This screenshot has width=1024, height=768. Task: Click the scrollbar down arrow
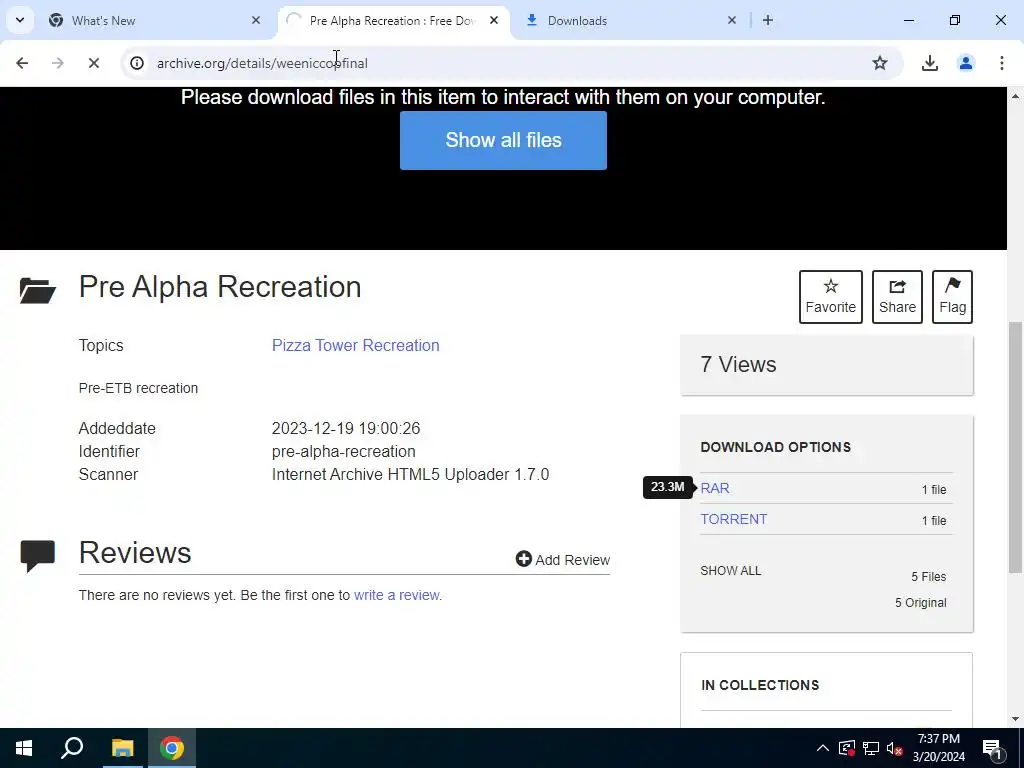tap(1015, 719)
